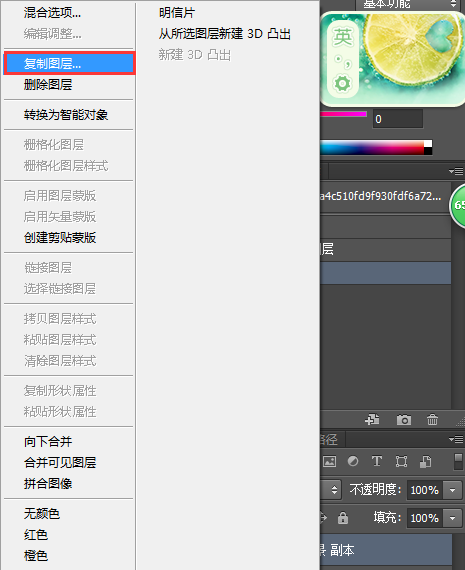Click the fill 100% value field
This screenshot has width=465, height=570.
click(x=425, y=518)
